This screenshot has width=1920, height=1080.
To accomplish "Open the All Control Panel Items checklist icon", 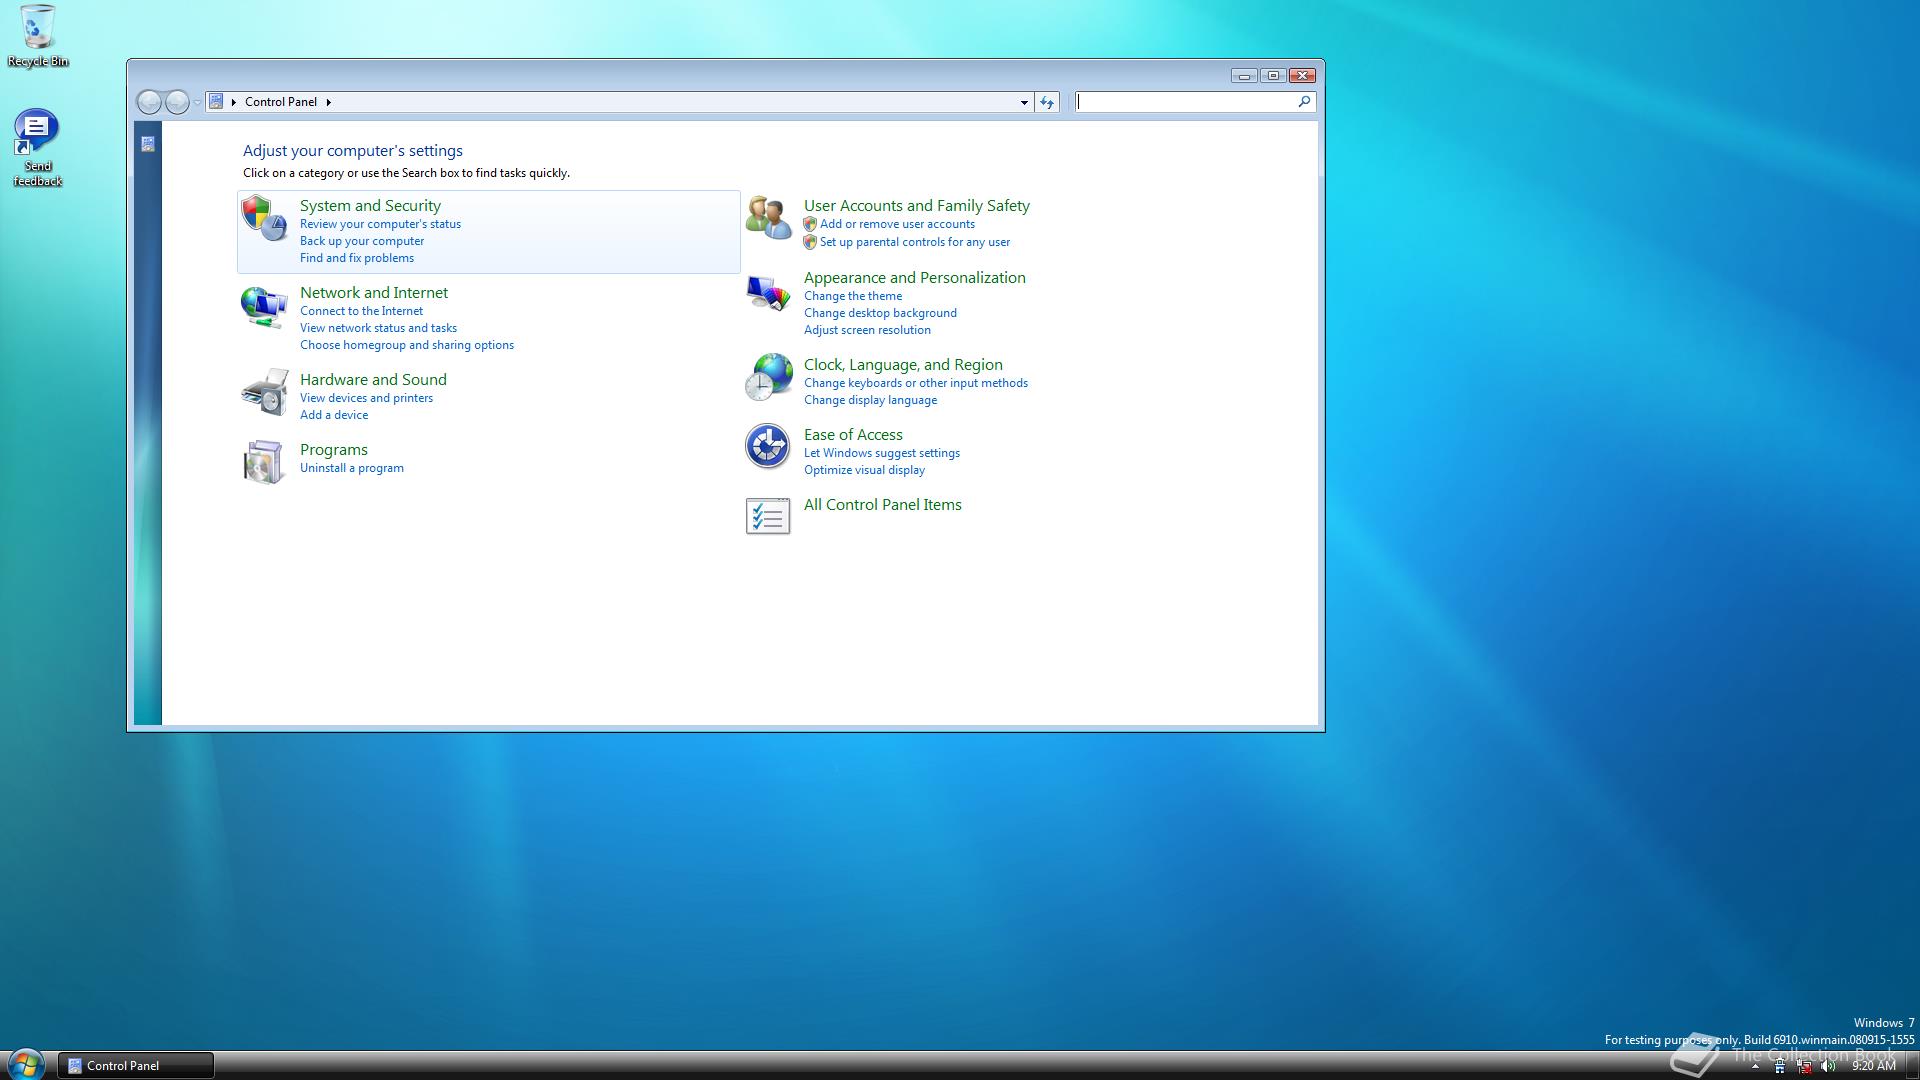I will (x=768, y=517).
